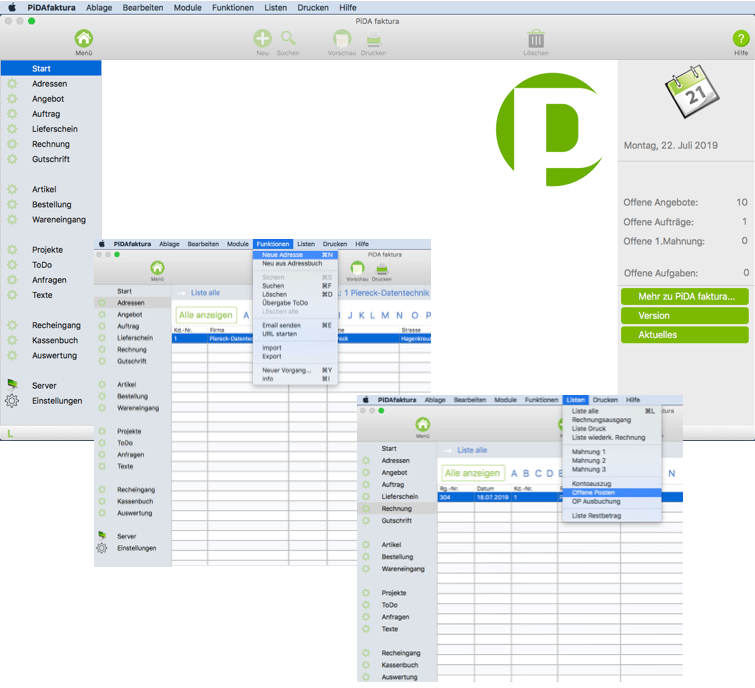Select Anfragen in the main sidebar
The width and height of the screenshot is (755, 688).
coord(49,280)
